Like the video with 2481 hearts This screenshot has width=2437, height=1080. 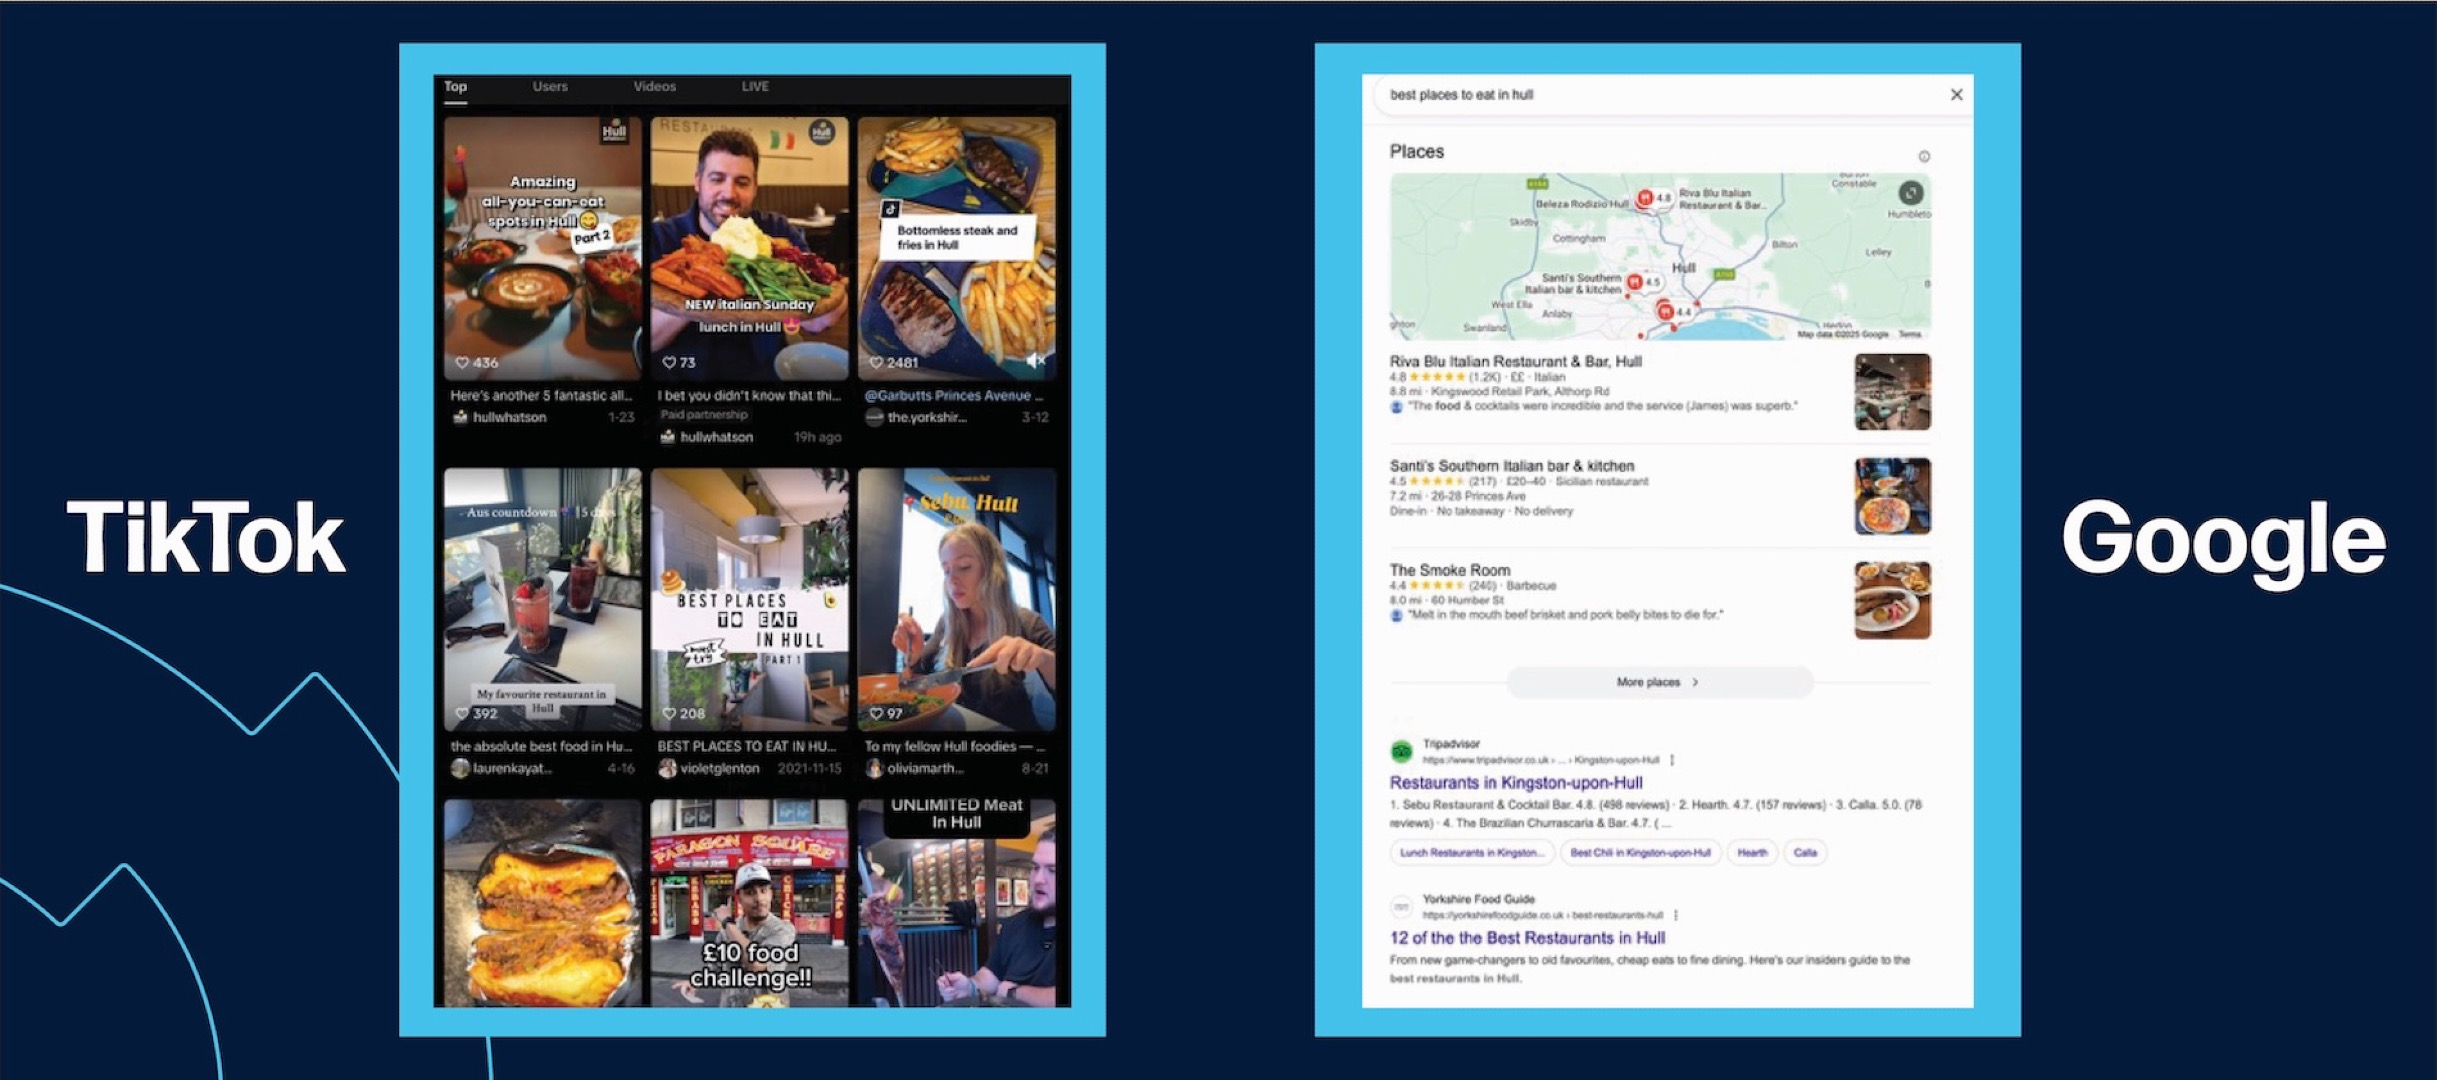tap(876, 362)
